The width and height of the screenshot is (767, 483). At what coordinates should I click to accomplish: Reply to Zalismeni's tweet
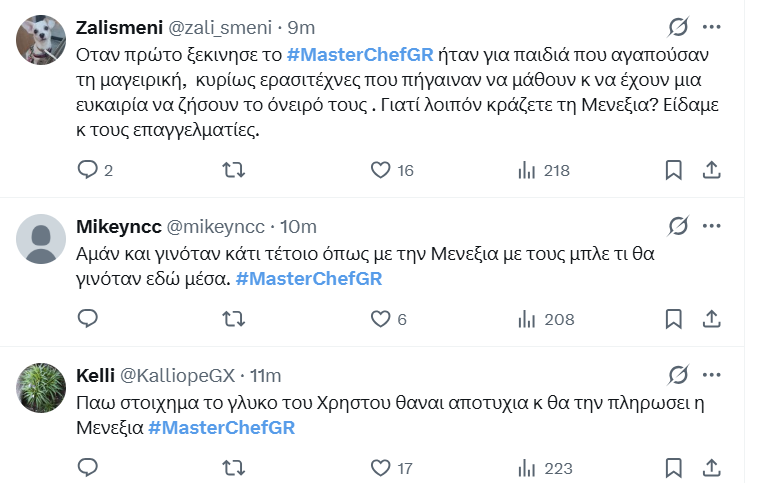click(88, 170)
